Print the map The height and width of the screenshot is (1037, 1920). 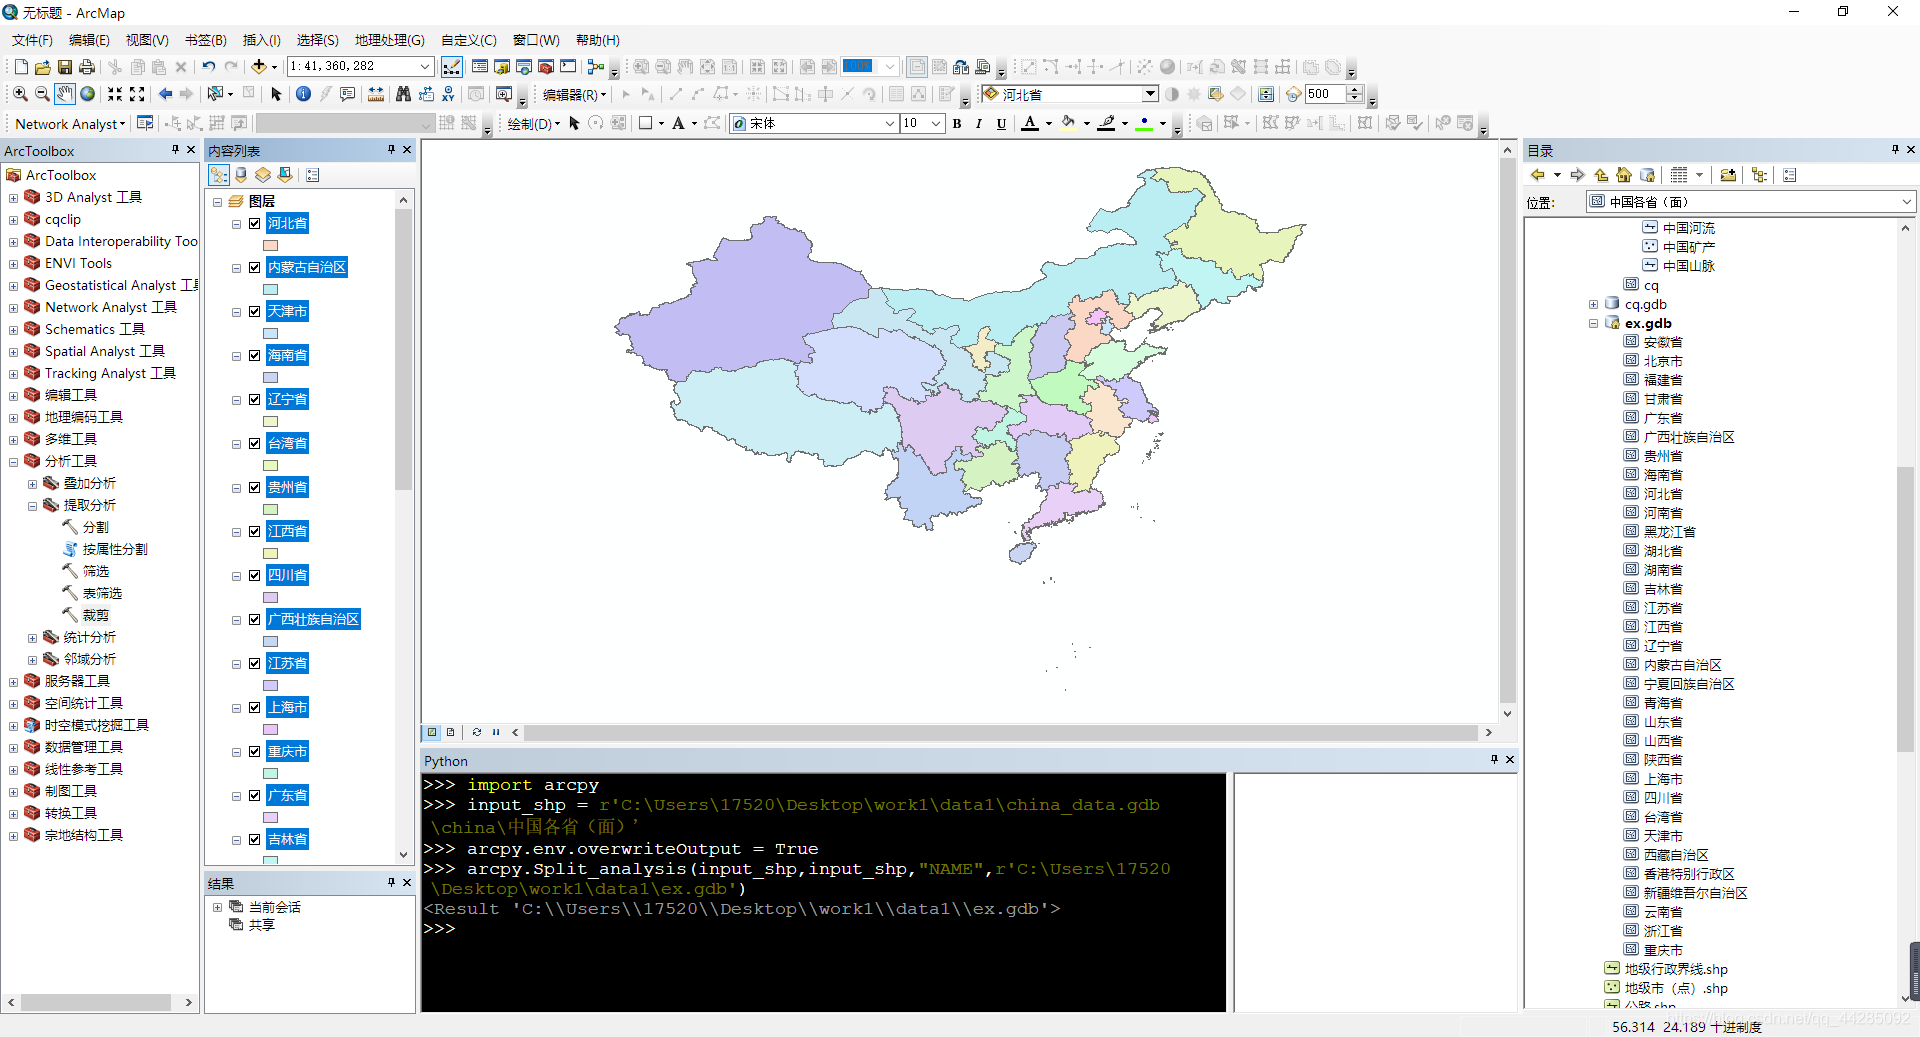tap(87, 67)
